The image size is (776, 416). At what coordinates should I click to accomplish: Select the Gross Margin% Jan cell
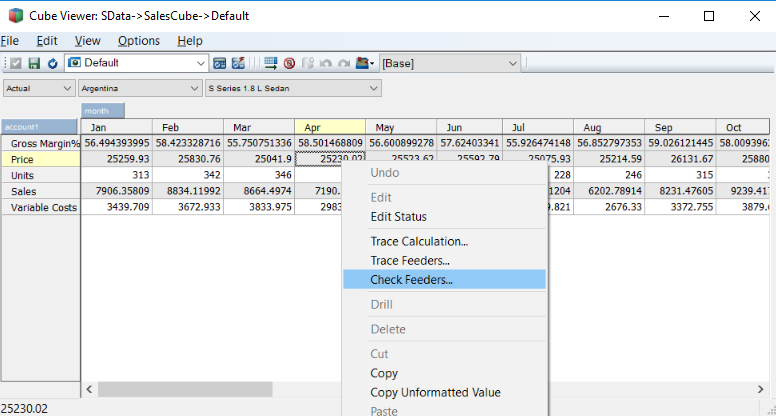tap(117, 143)
